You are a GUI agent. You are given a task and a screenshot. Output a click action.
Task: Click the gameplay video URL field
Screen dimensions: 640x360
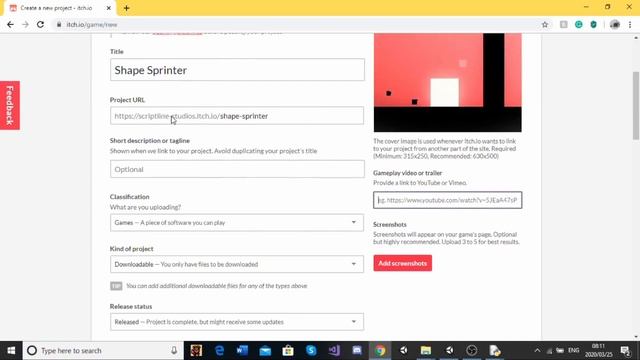[447, 200]
